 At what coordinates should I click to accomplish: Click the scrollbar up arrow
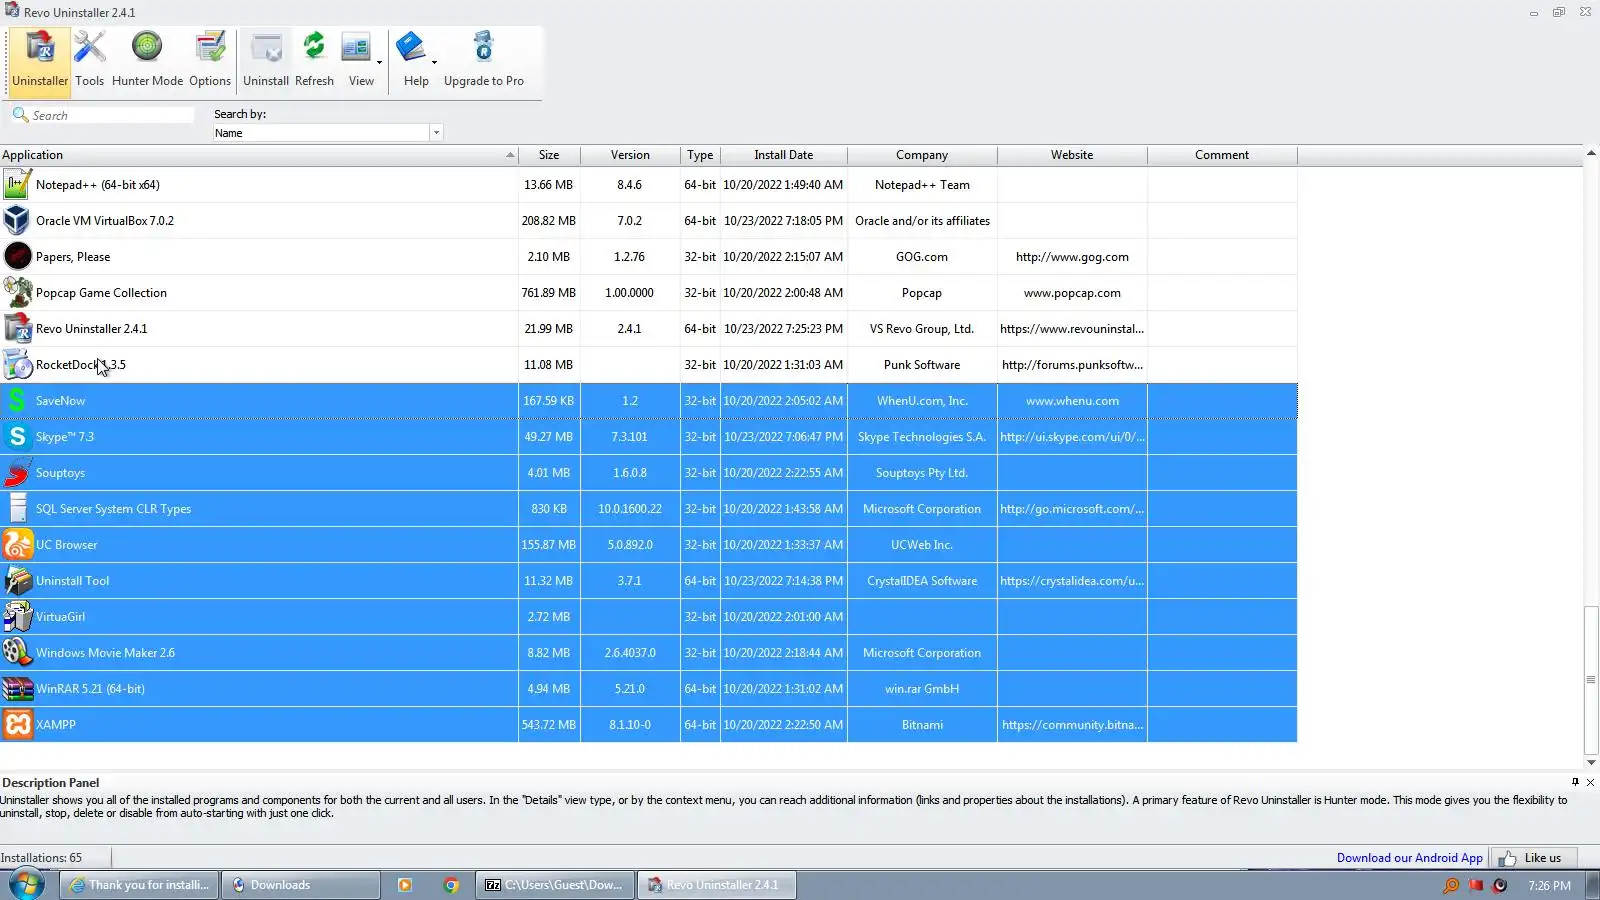1591,153
